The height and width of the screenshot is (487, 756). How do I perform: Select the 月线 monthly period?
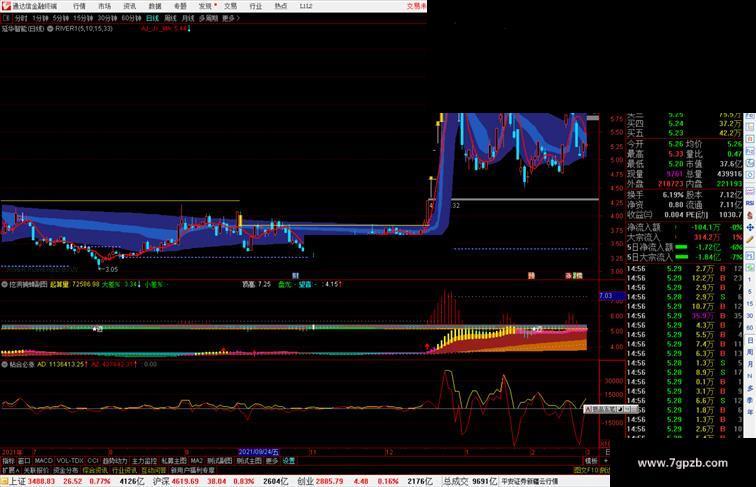point(188,18)
